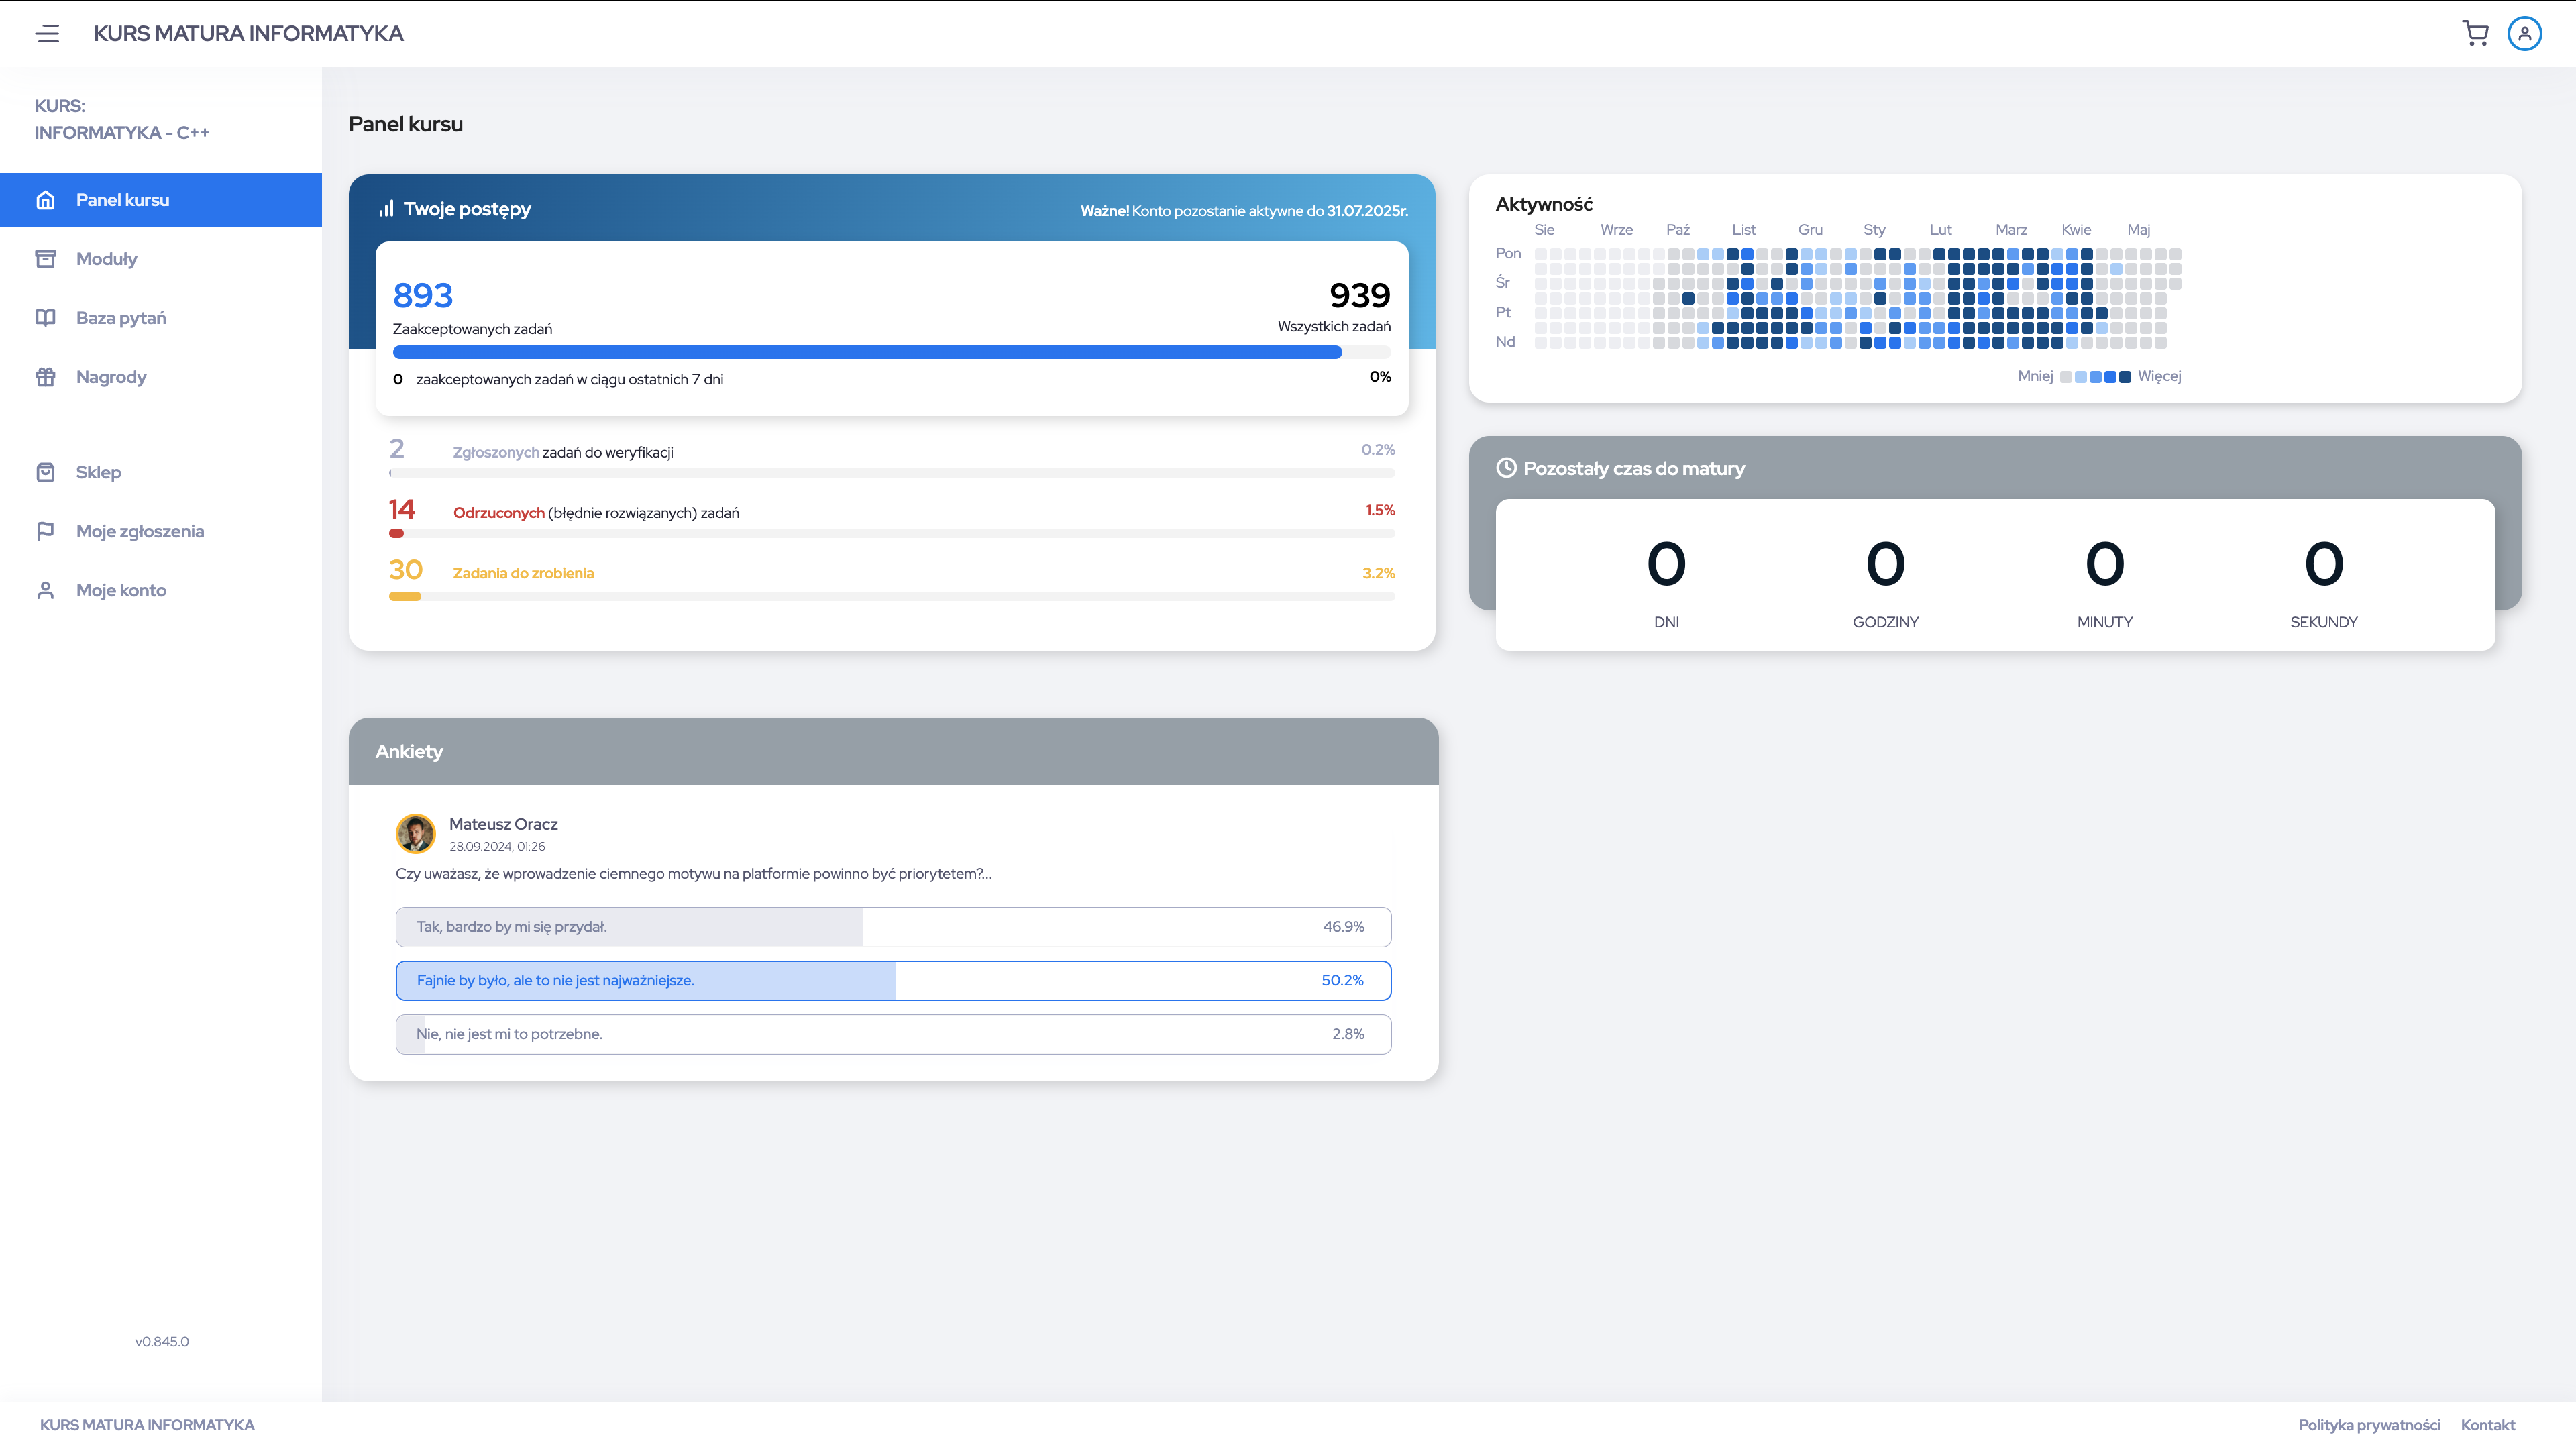The height and width of the screenshot is (1449, 2576).
Task: Click the poll question about ciemnego motywu
Action: (x=694, y=874)
